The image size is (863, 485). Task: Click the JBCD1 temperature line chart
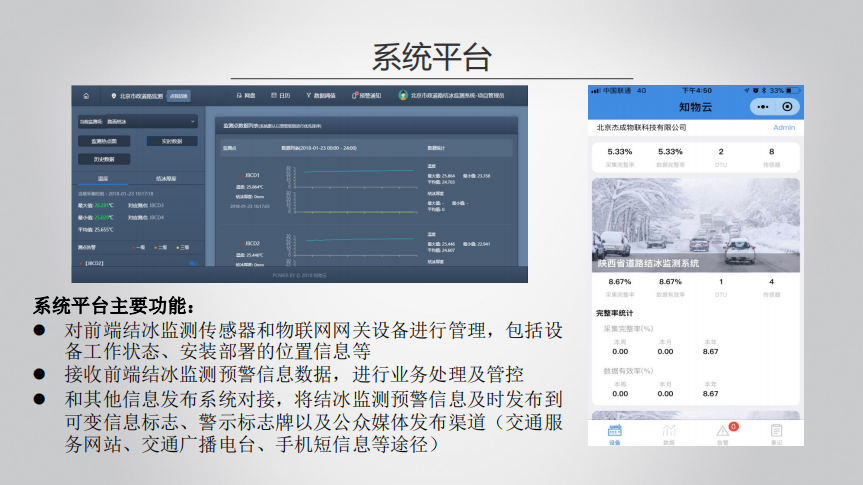tap(351, 177)
